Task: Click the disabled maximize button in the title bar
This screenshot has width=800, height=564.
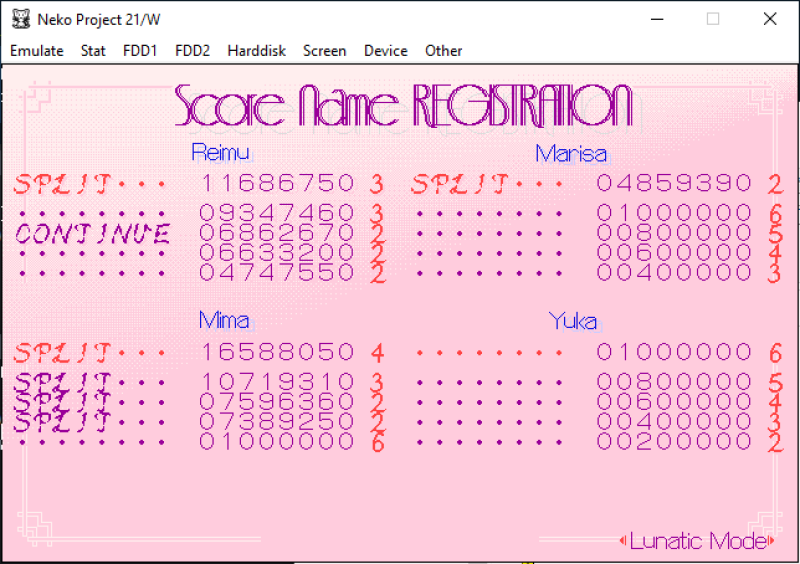Action: point(713,19)
